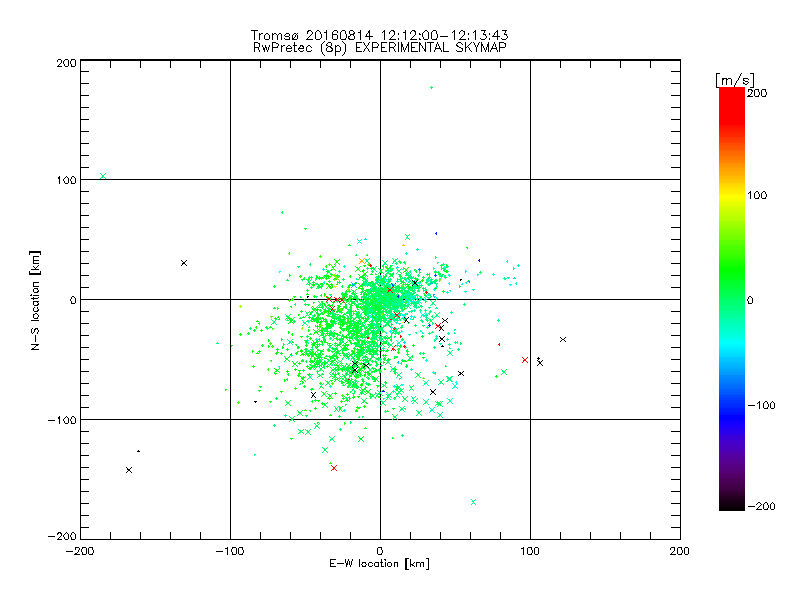This screenshot has height=600, width=800.
Task: Click the -100 tick label on the horizontal axis
Action: (x=229, y=551)
